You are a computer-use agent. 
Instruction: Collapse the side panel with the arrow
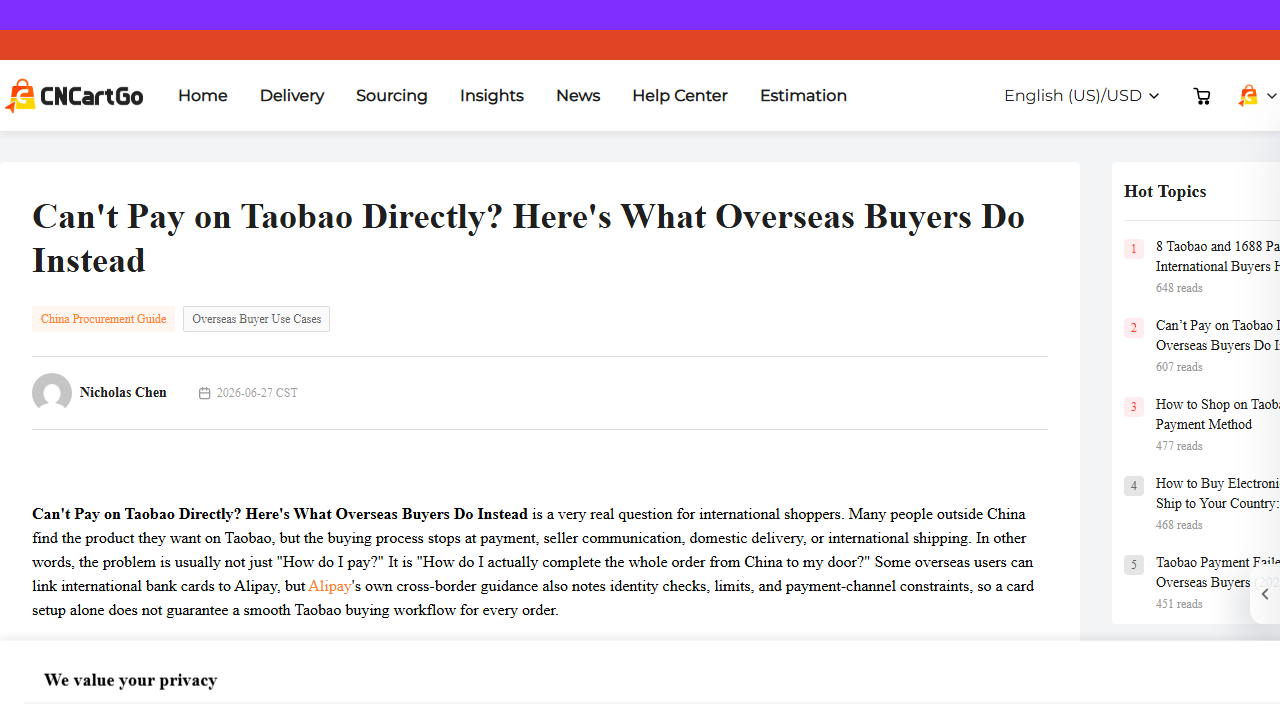(x=1265, y=594)
